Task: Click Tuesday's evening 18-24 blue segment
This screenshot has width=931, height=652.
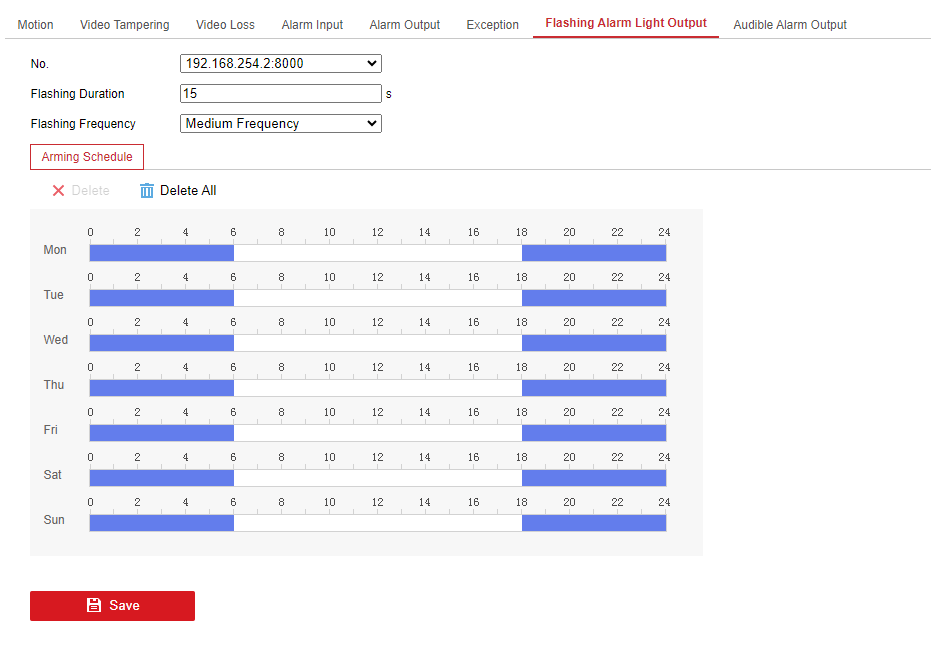Action: (593, 298)
